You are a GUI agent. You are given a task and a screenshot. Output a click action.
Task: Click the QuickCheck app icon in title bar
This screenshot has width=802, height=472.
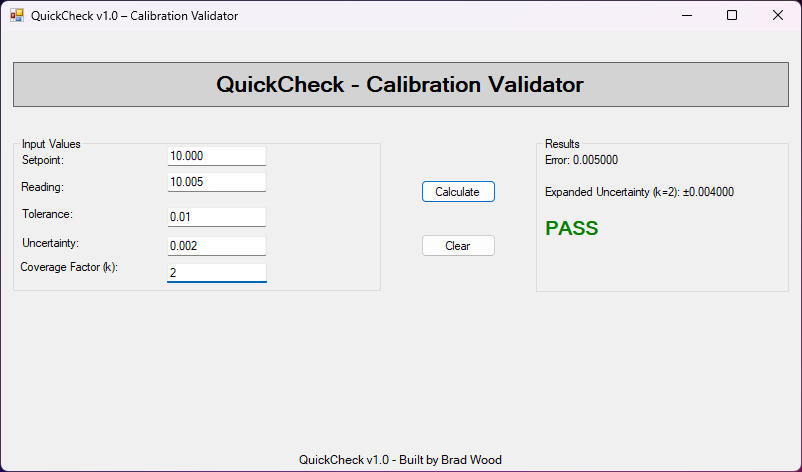point(17,16)
